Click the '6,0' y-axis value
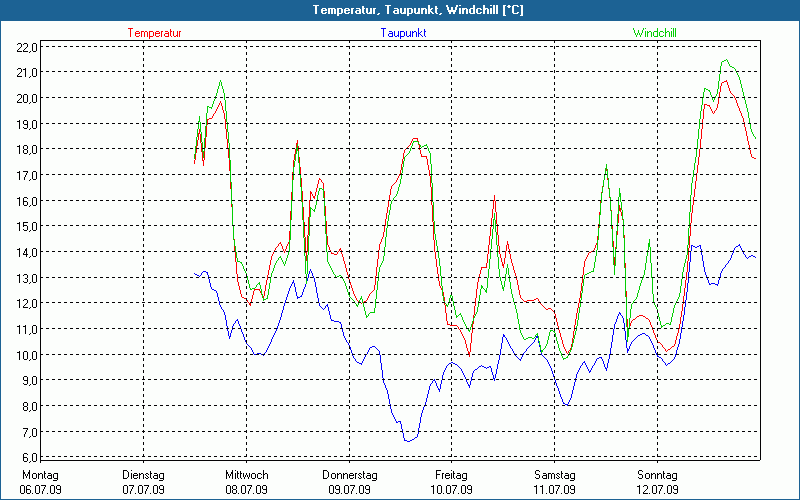This screenshot has width=800, height=500. click(x=29, y=457)
